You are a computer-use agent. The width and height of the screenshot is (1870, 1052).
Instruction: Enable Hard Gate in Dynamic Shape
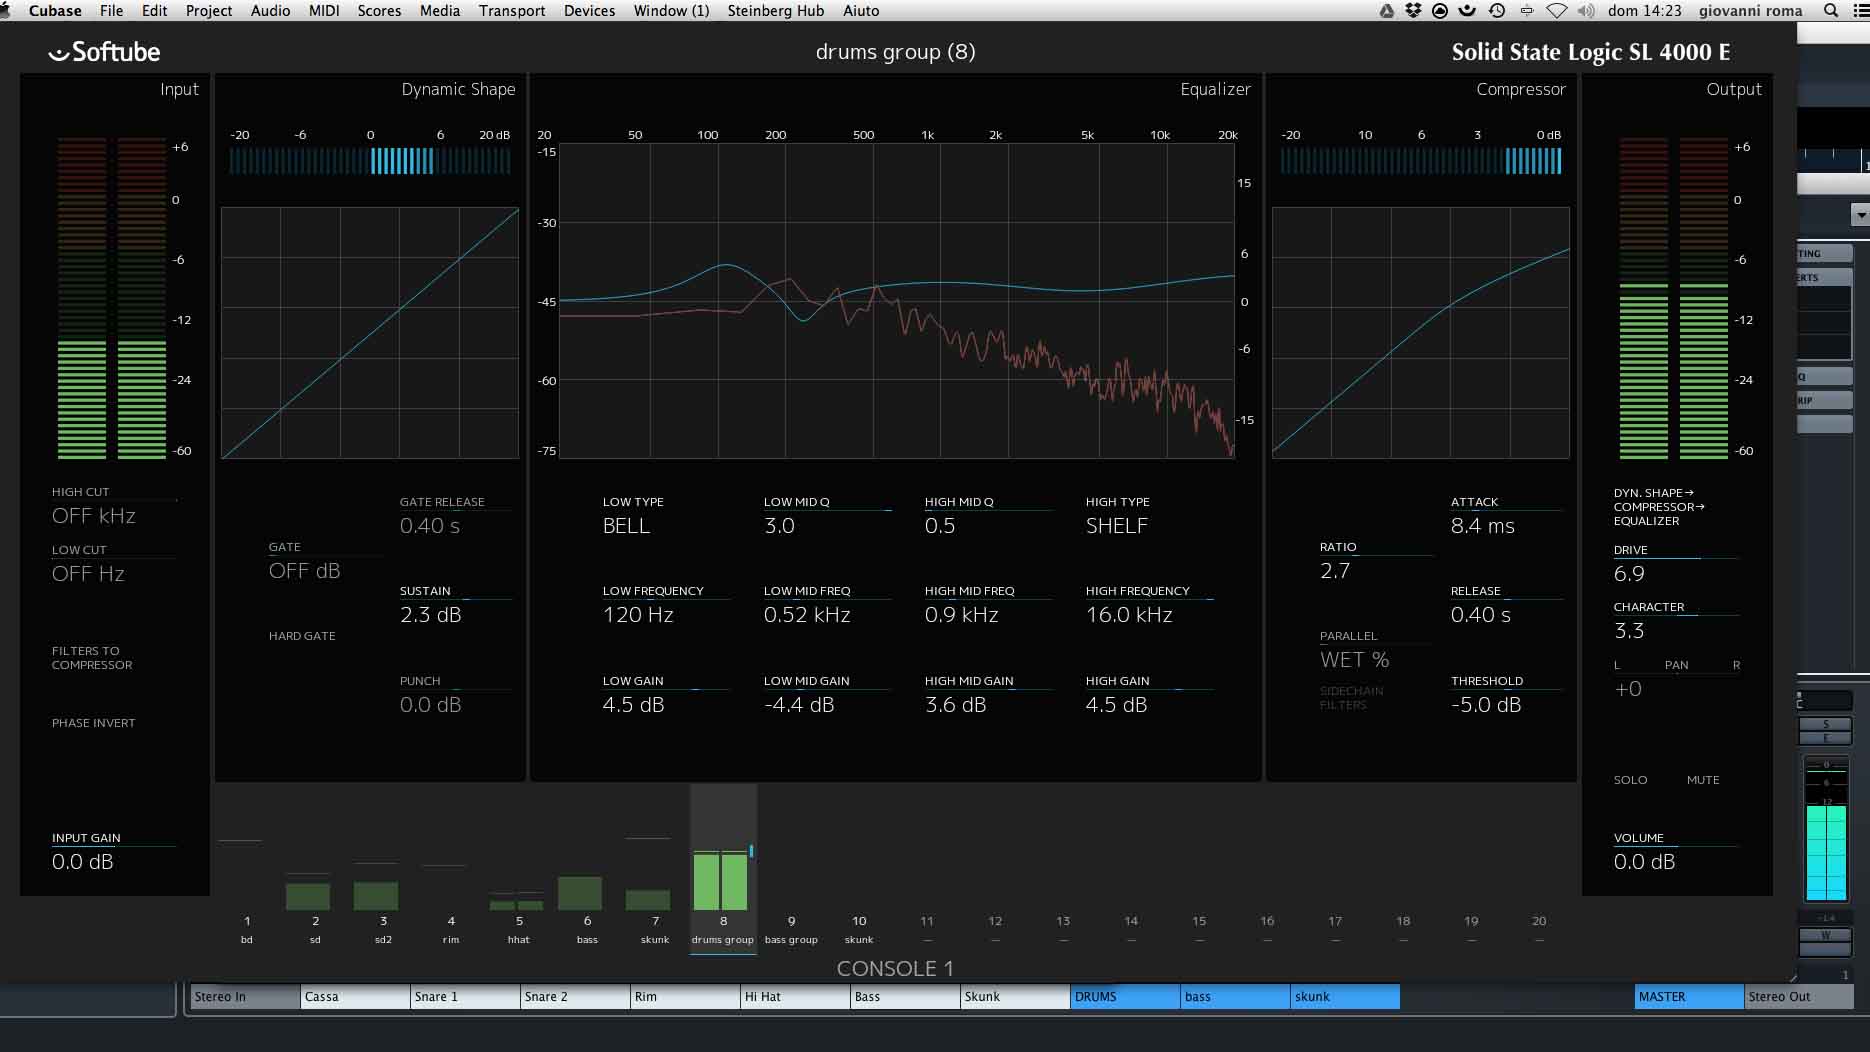point(302,636)
